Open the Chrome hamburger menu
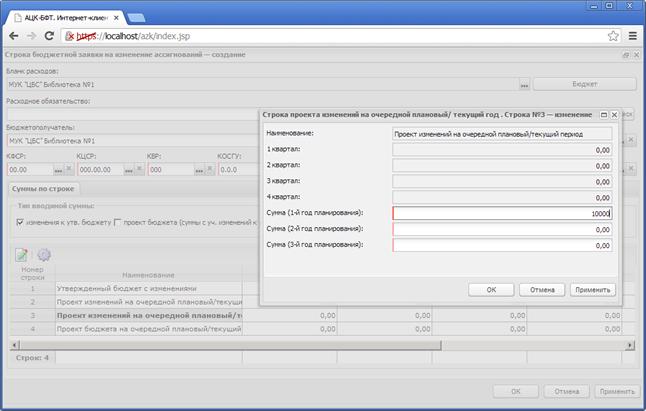This screenshot has width=646, height=411. click(632, 36)
